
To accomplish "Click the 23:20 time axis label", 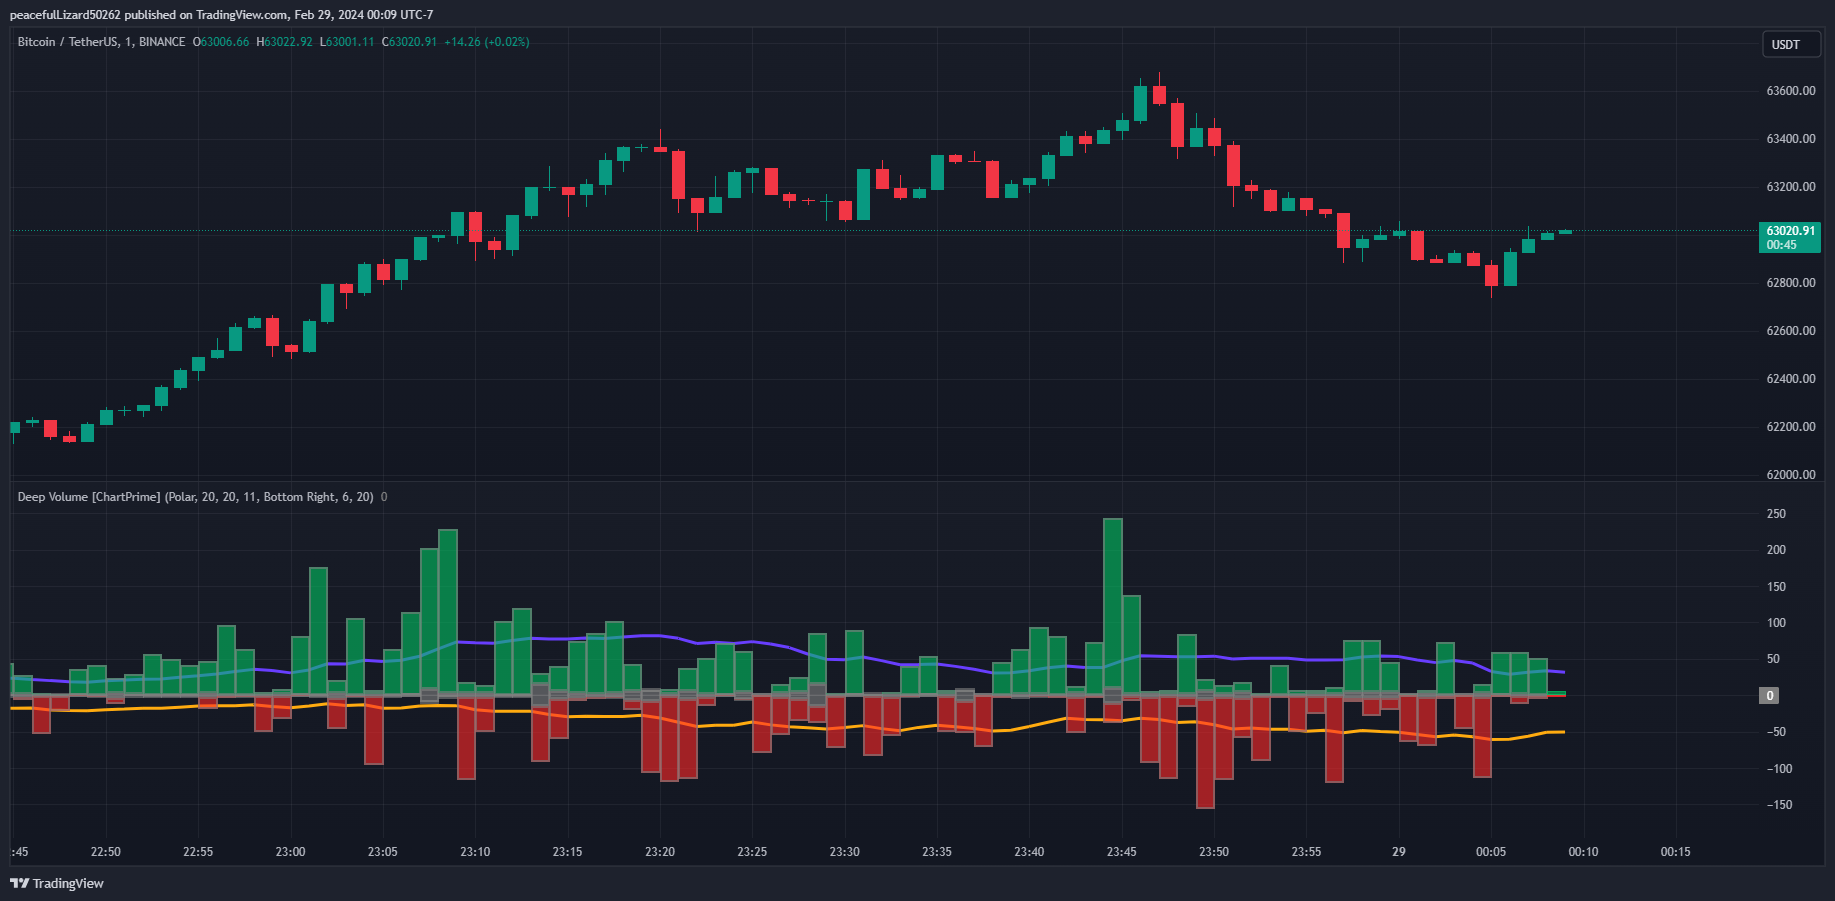I will tap(659, 852).
